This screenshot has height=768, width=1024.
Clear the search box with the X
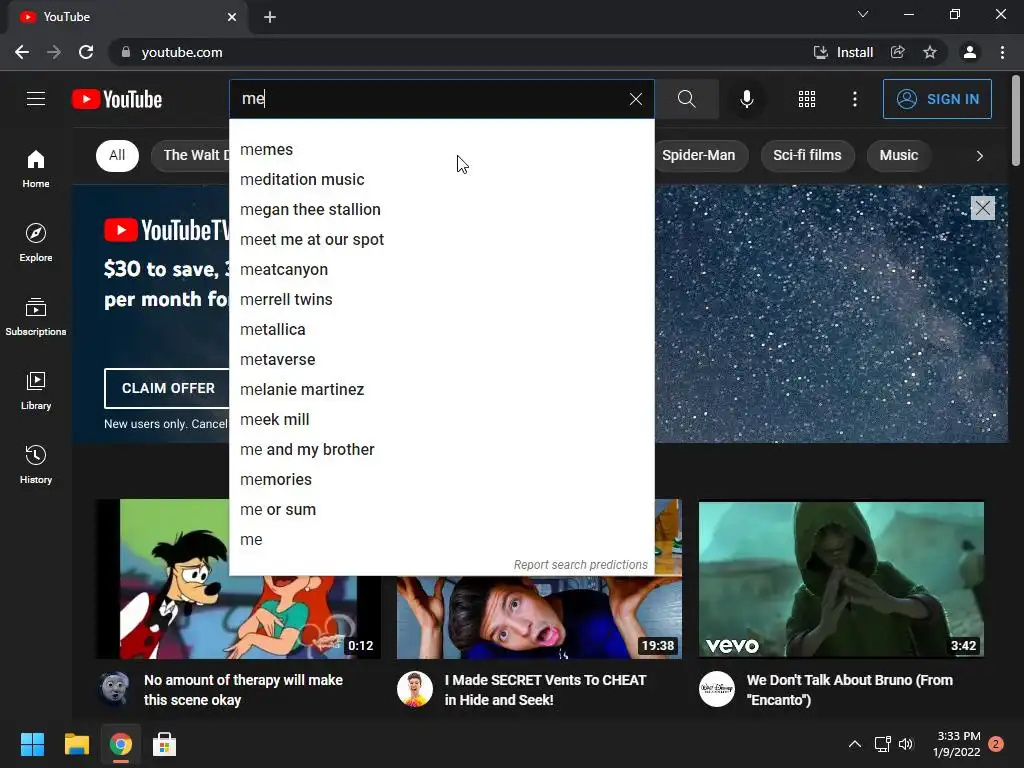[635, 99]
